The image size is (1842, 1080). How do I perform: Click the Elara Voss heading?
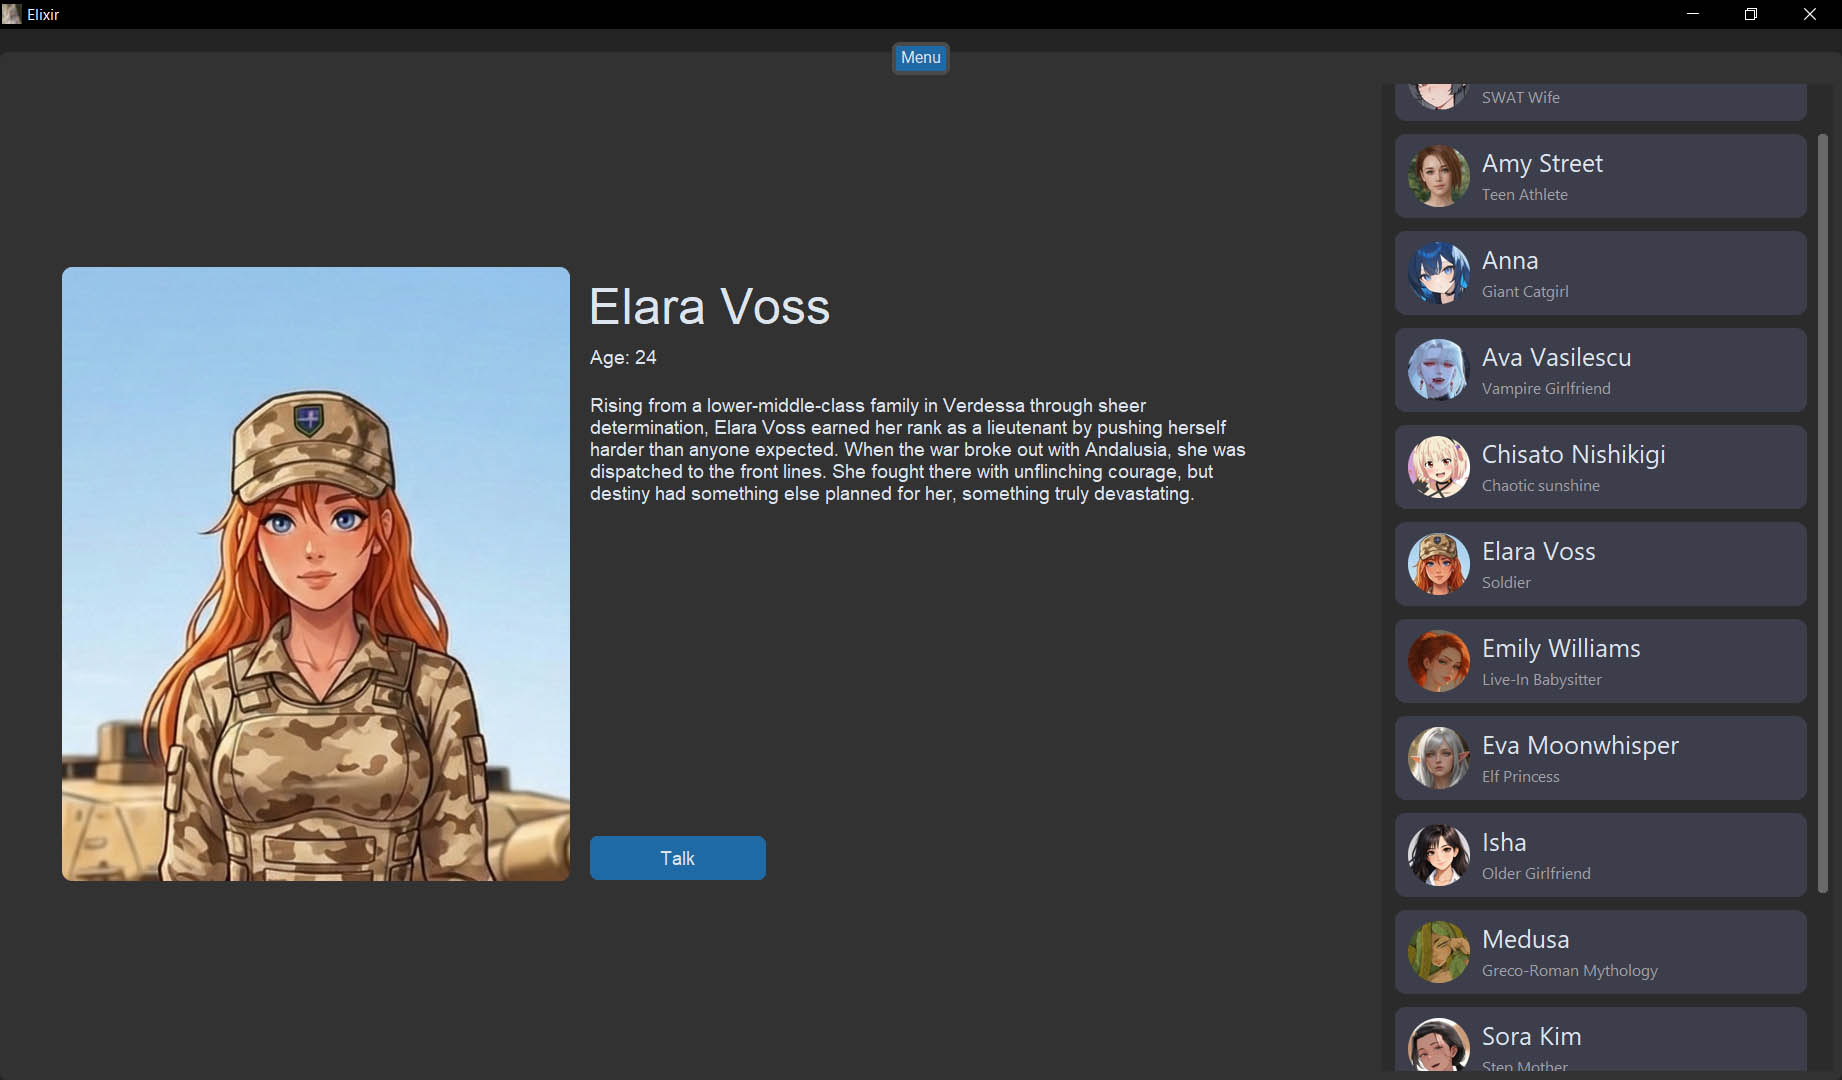tap(709, 306)
